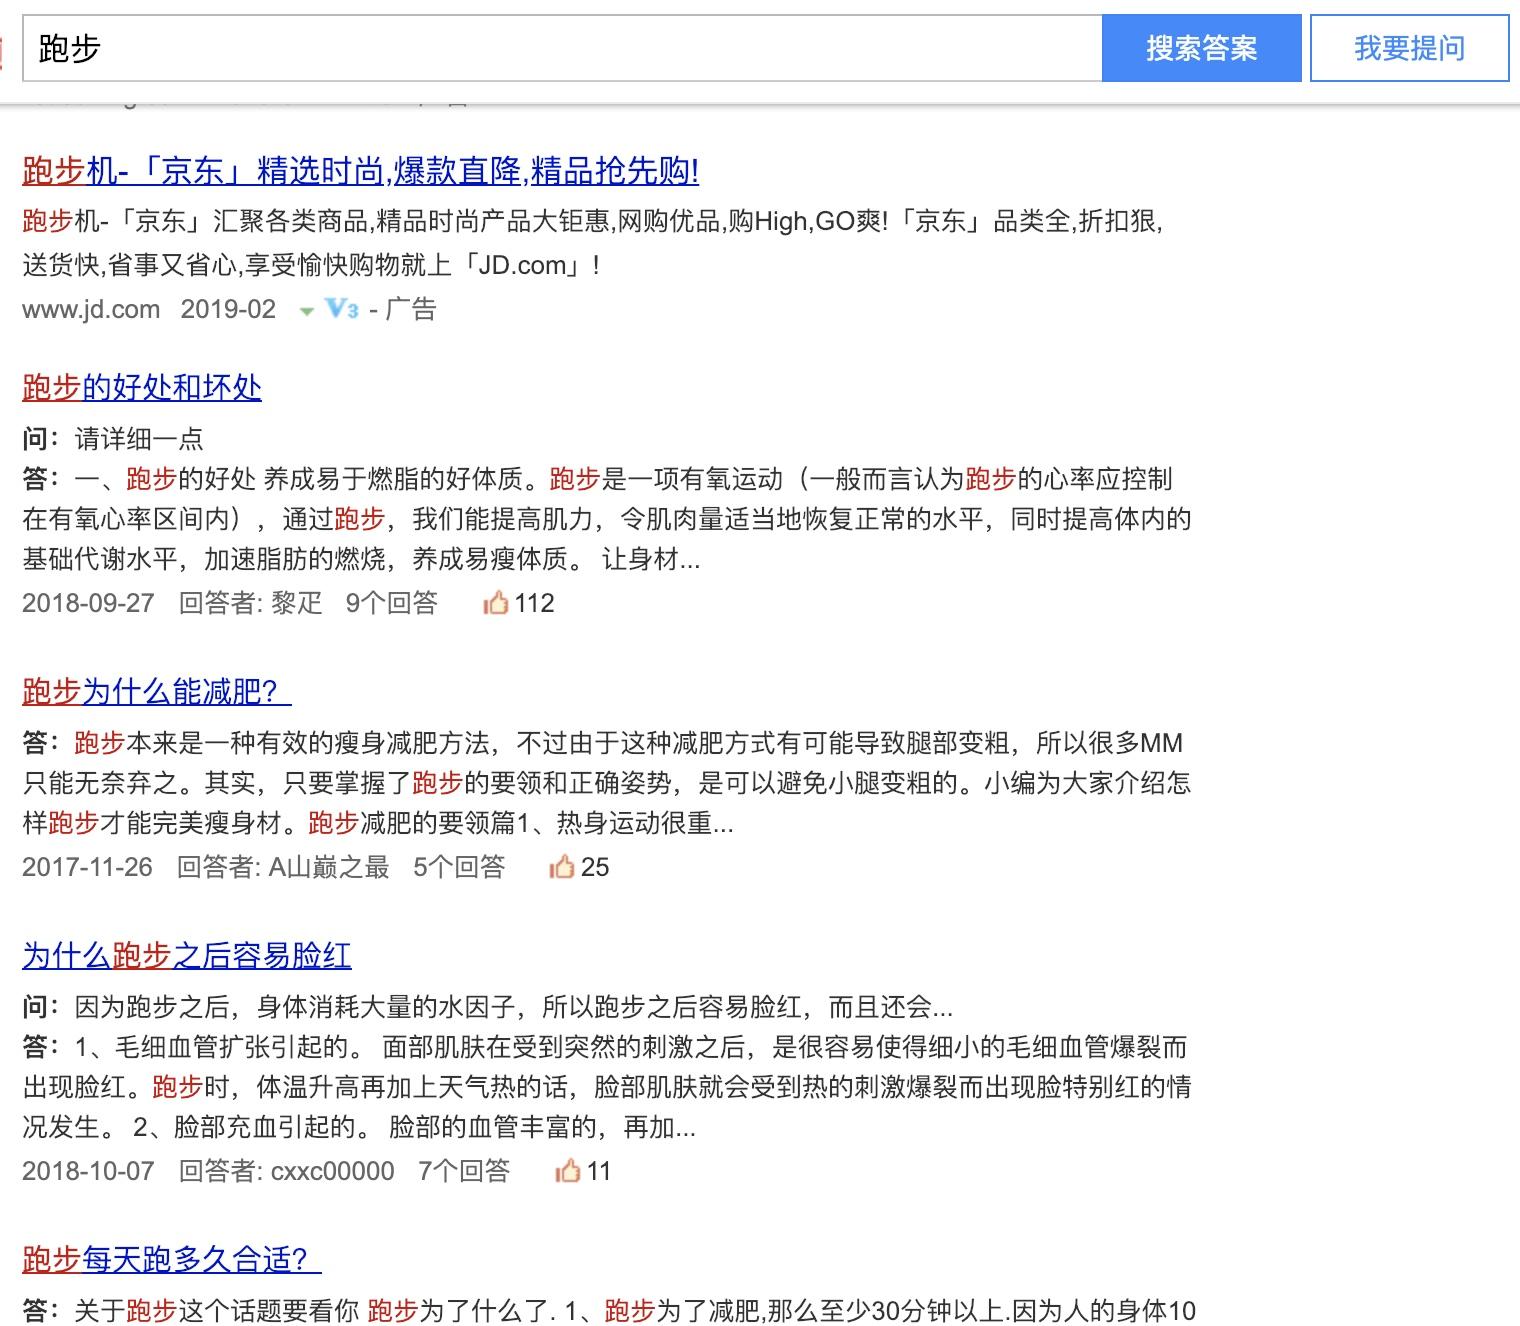Viewport: 1520px width, 1326px height.
Task: Open the 跑步为什么能减肥? question link
Action: coord(157,691)
